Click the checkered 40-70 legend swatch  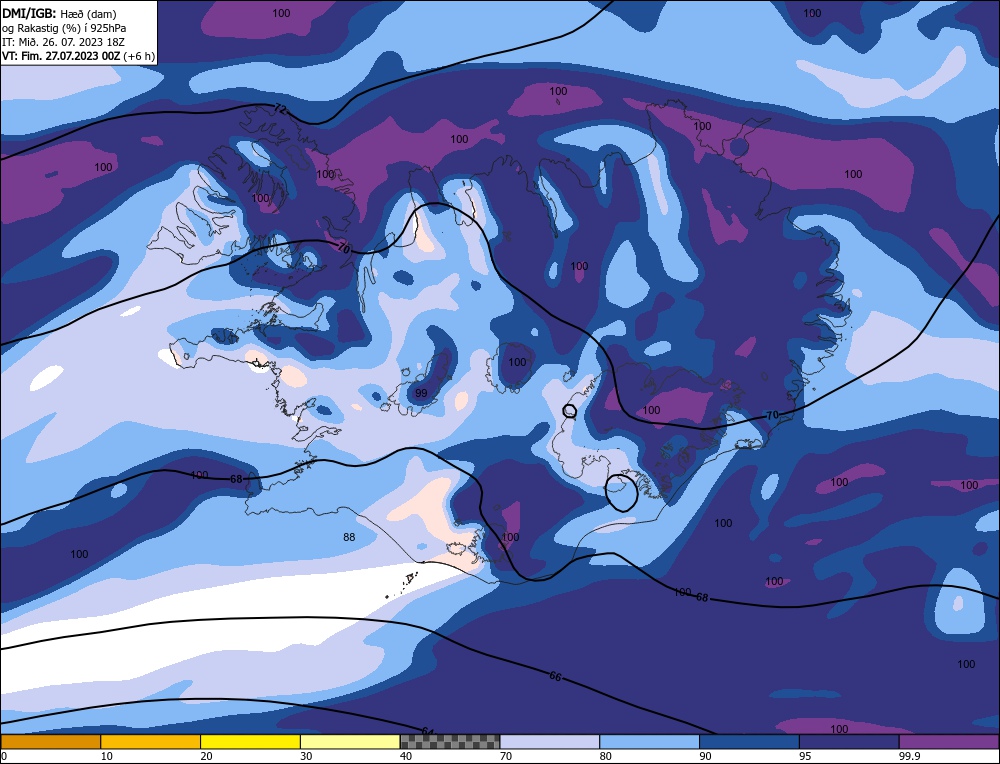point(450,742)
